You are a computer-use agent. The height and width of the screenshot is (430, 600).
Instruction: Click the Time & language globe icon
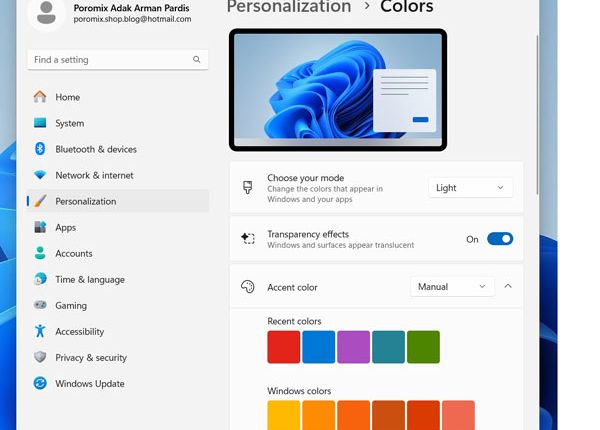point(40,279)
